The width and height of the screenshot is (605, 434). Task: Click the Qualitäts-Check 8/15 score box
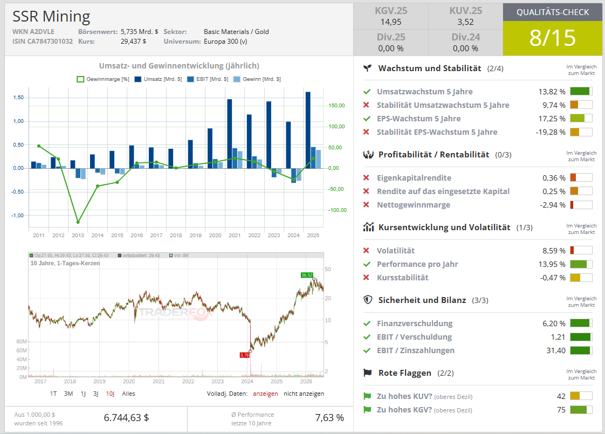(x=552, y=38)
